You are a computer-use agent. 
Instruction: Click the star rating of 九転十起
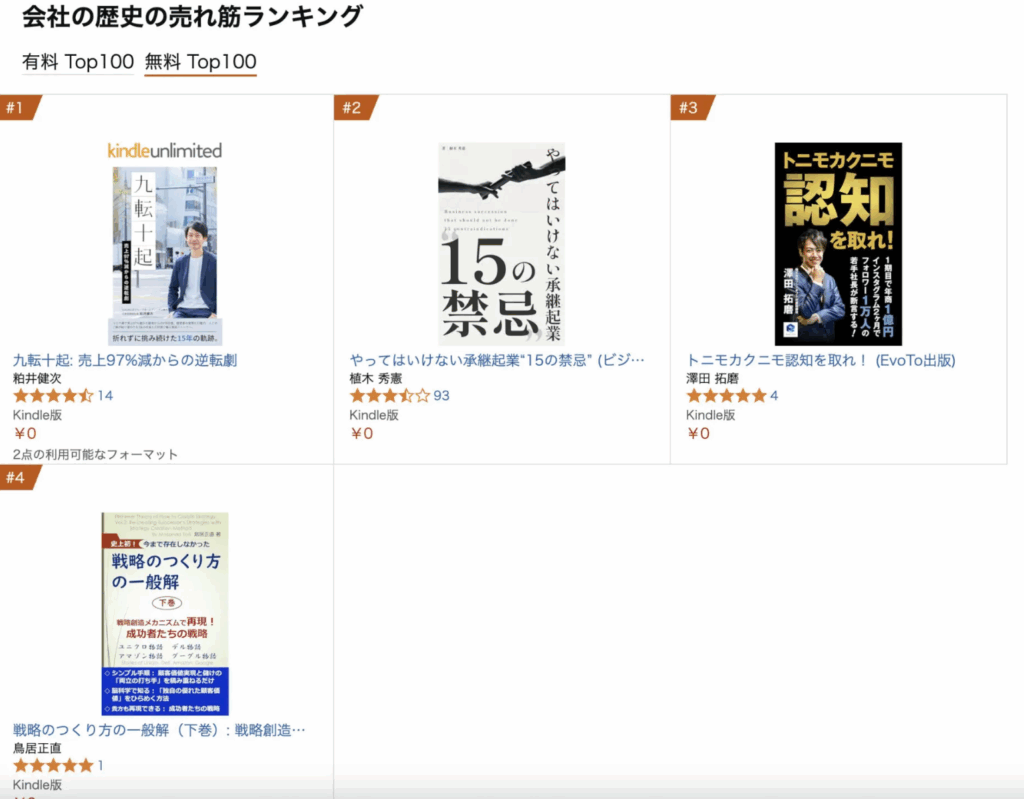(x=54, y=395)
